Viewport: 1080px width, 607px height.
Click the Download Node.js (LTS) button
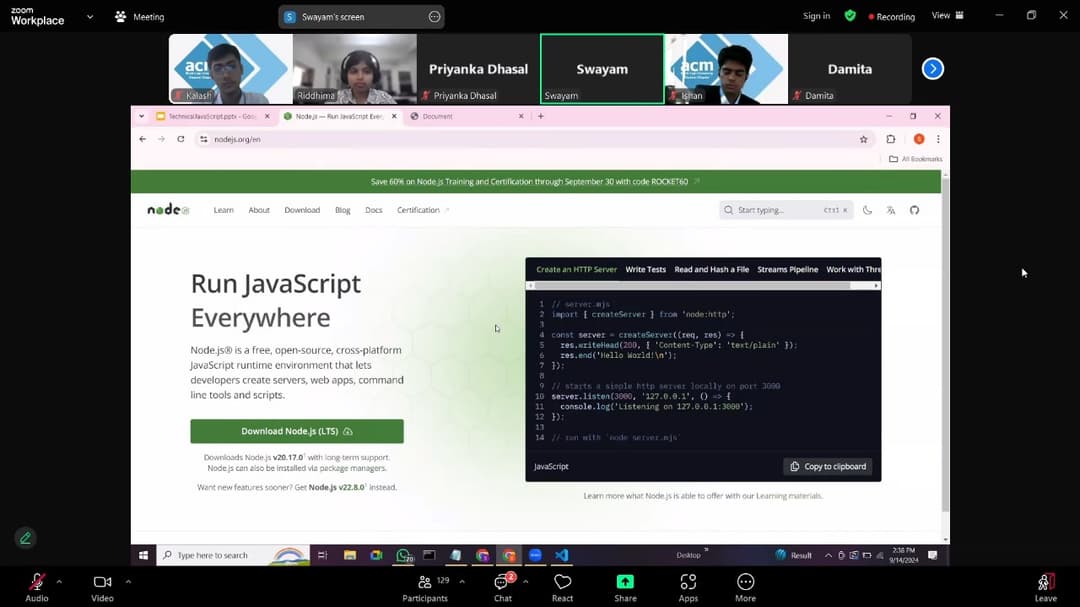[x=297, y=431]
